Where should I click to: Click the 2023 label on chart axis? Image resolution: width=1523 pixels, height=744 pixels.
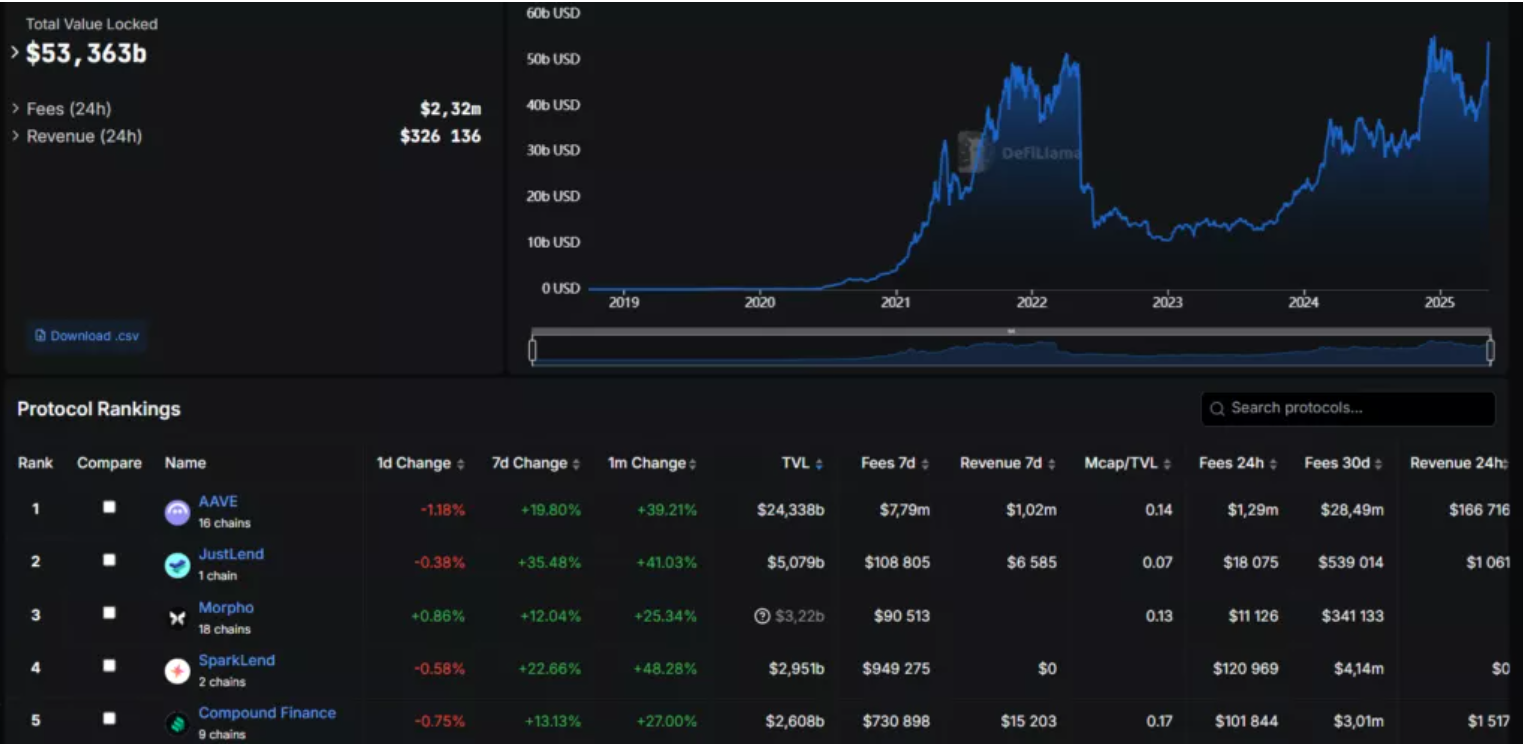click(1167, 301)
